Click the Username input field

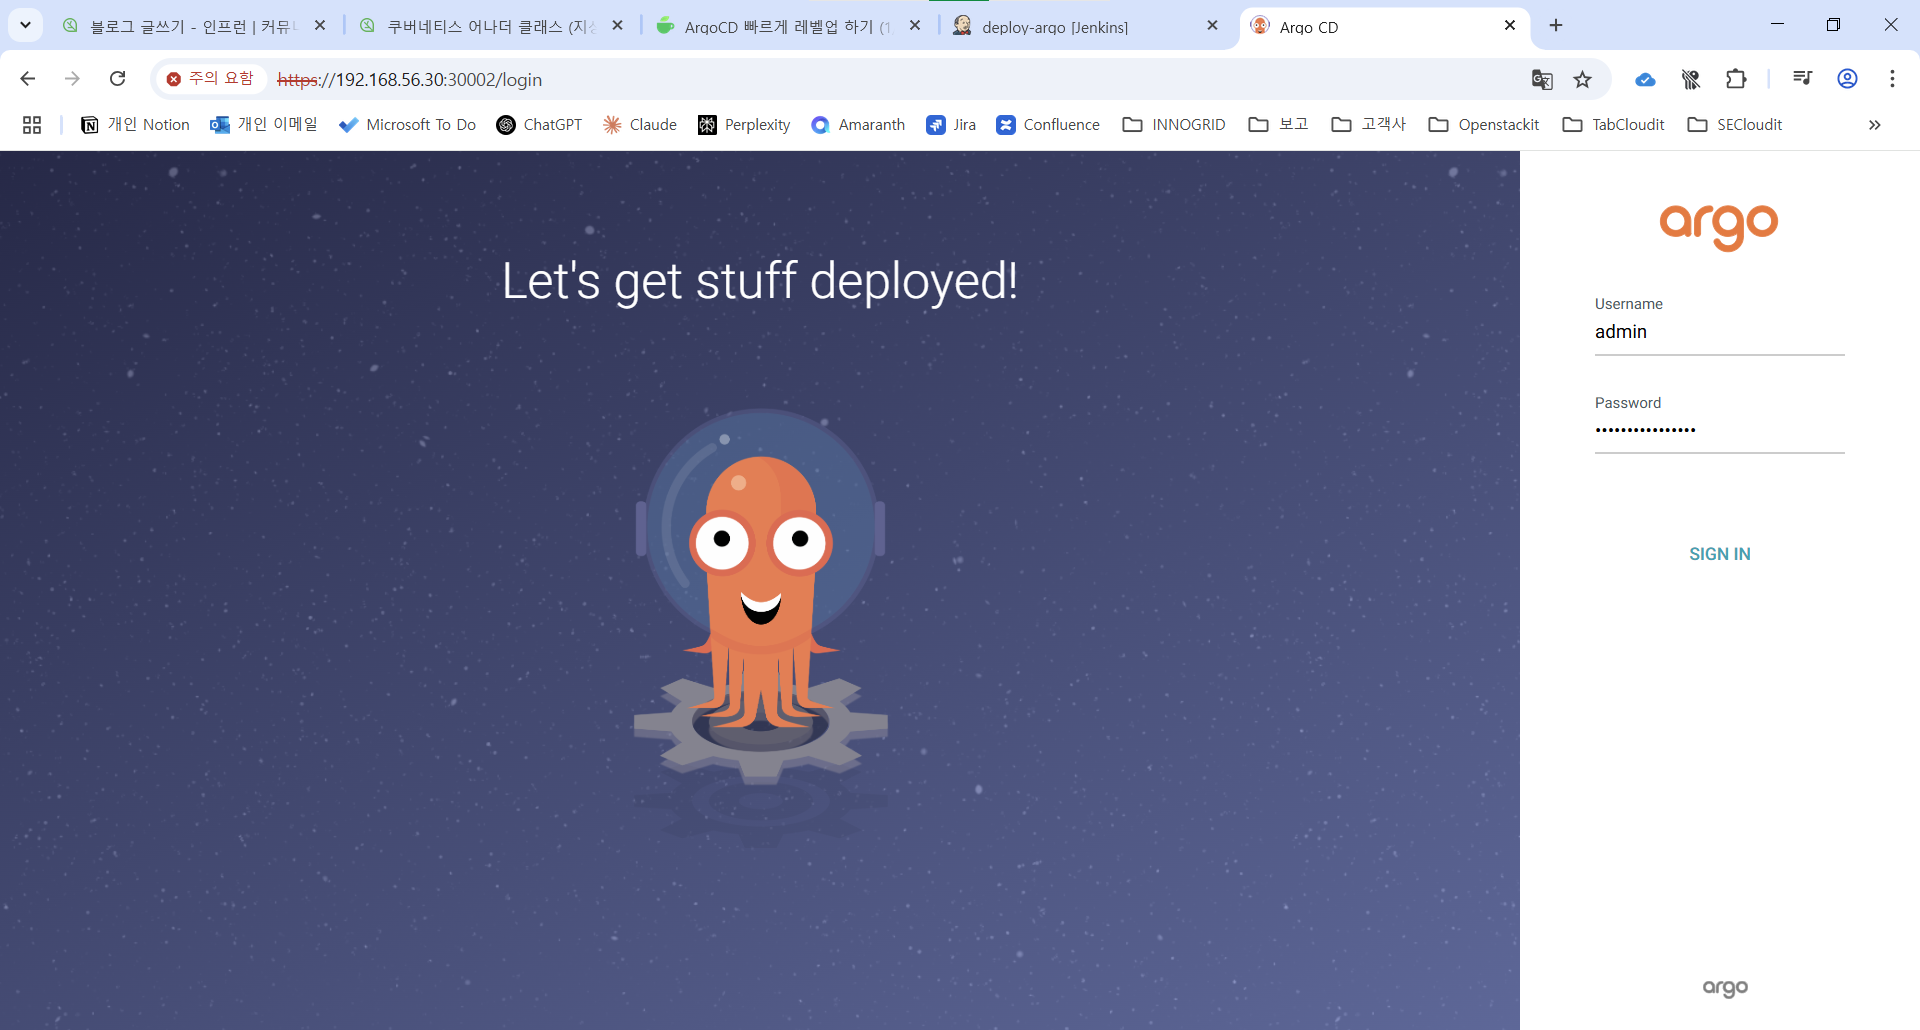pos(1719,332)
